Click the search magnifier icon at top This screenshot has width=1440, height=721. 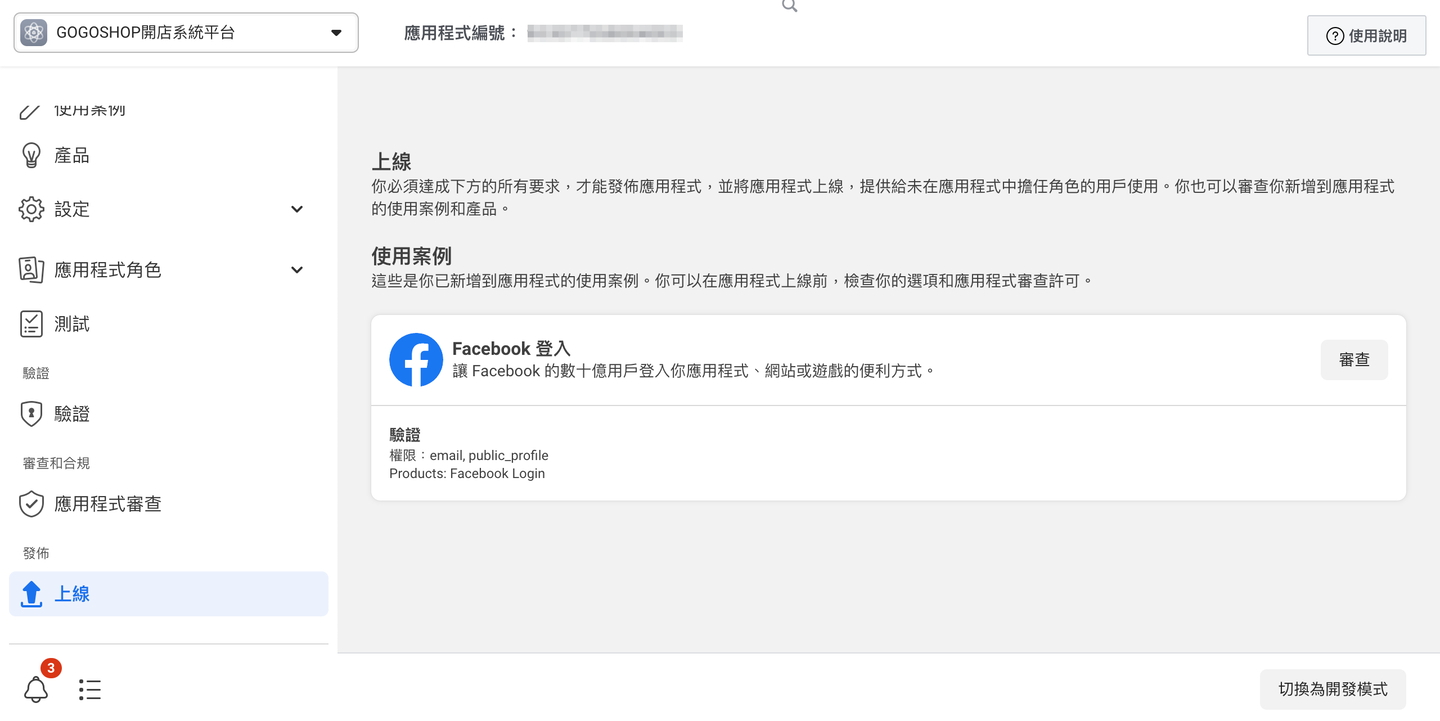pos(790,6)
